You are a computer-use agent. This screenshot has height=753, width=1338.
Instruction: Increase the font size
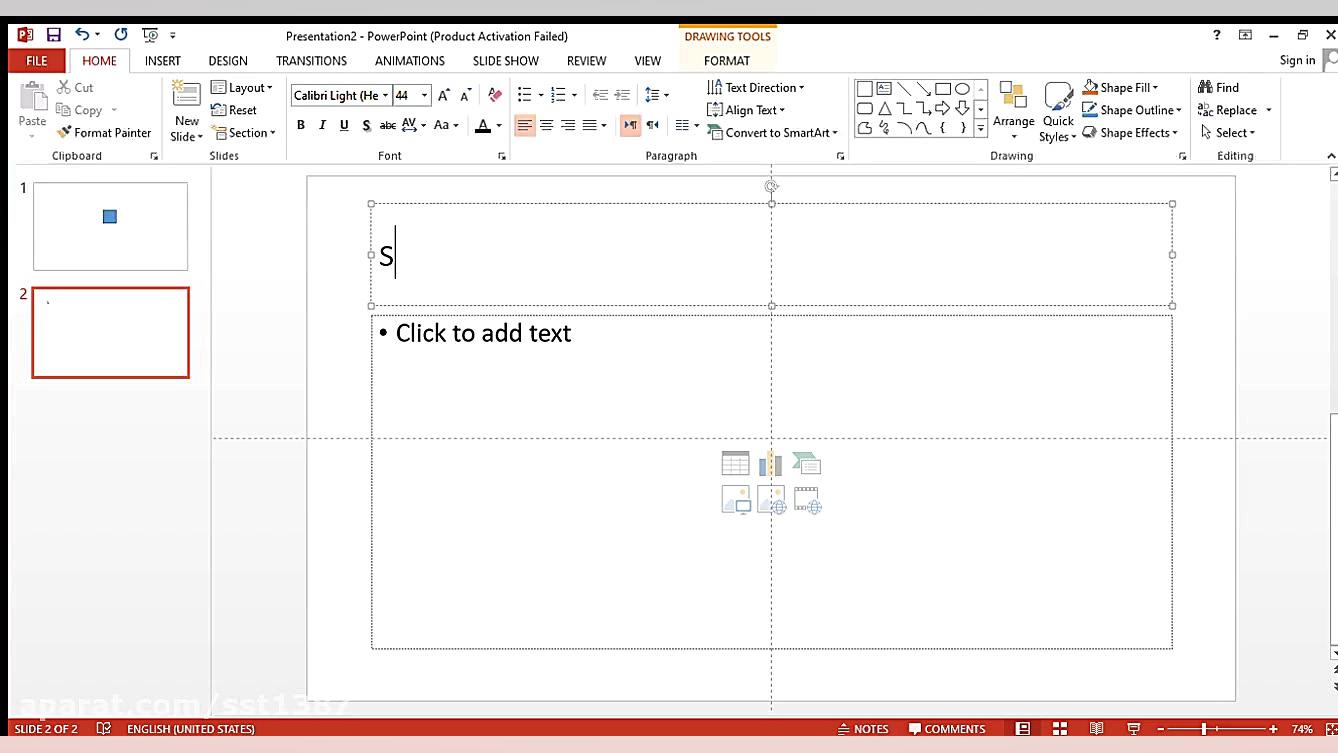tap(444, 95)
